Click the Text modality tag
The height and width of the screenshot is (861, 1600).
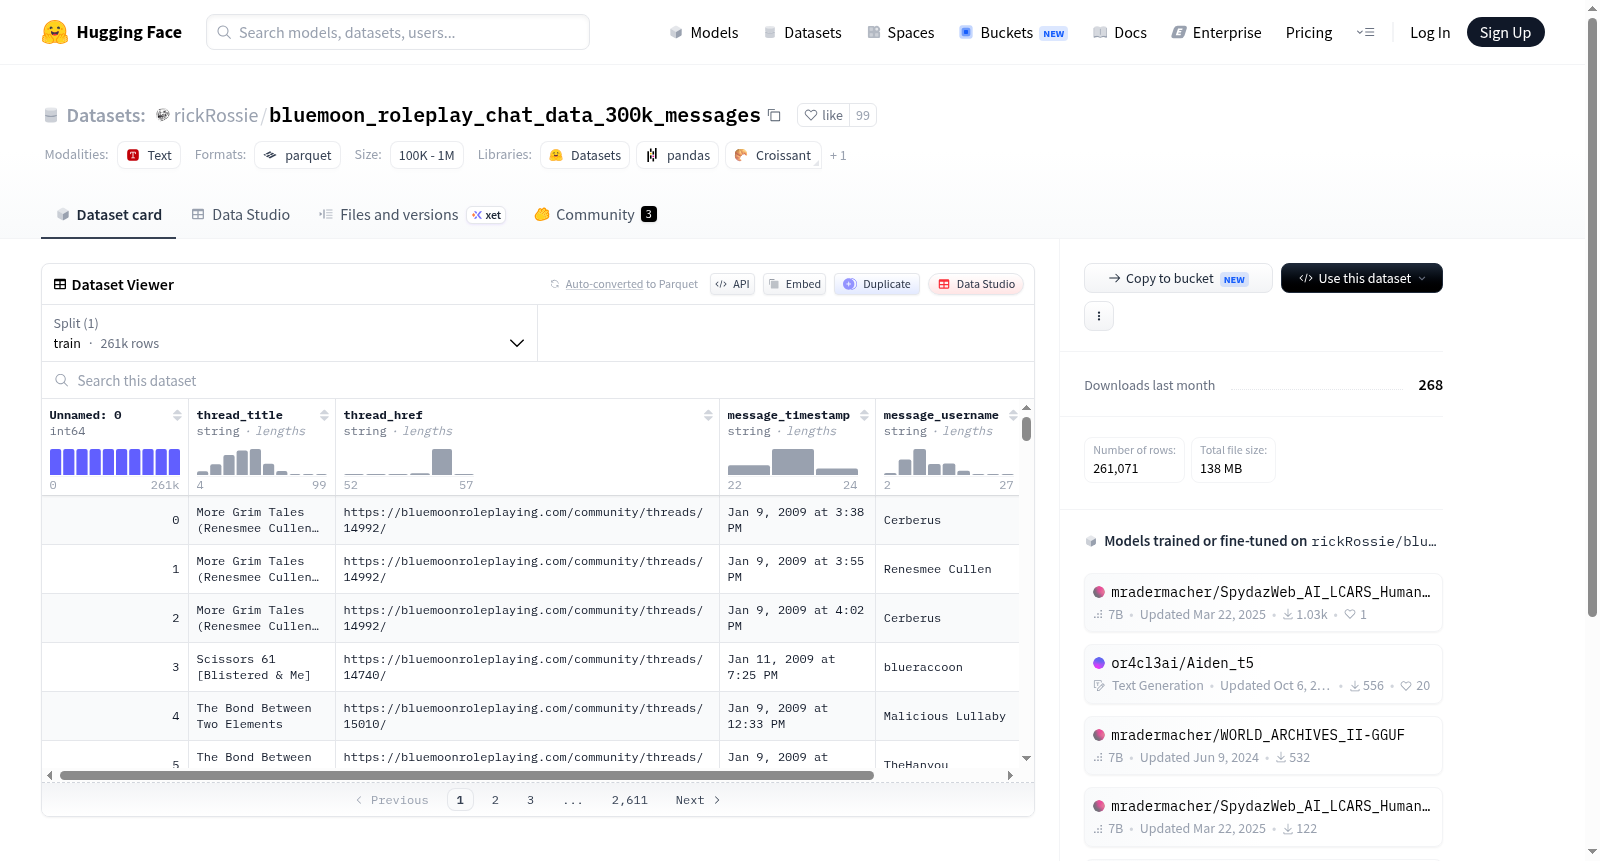149,155
